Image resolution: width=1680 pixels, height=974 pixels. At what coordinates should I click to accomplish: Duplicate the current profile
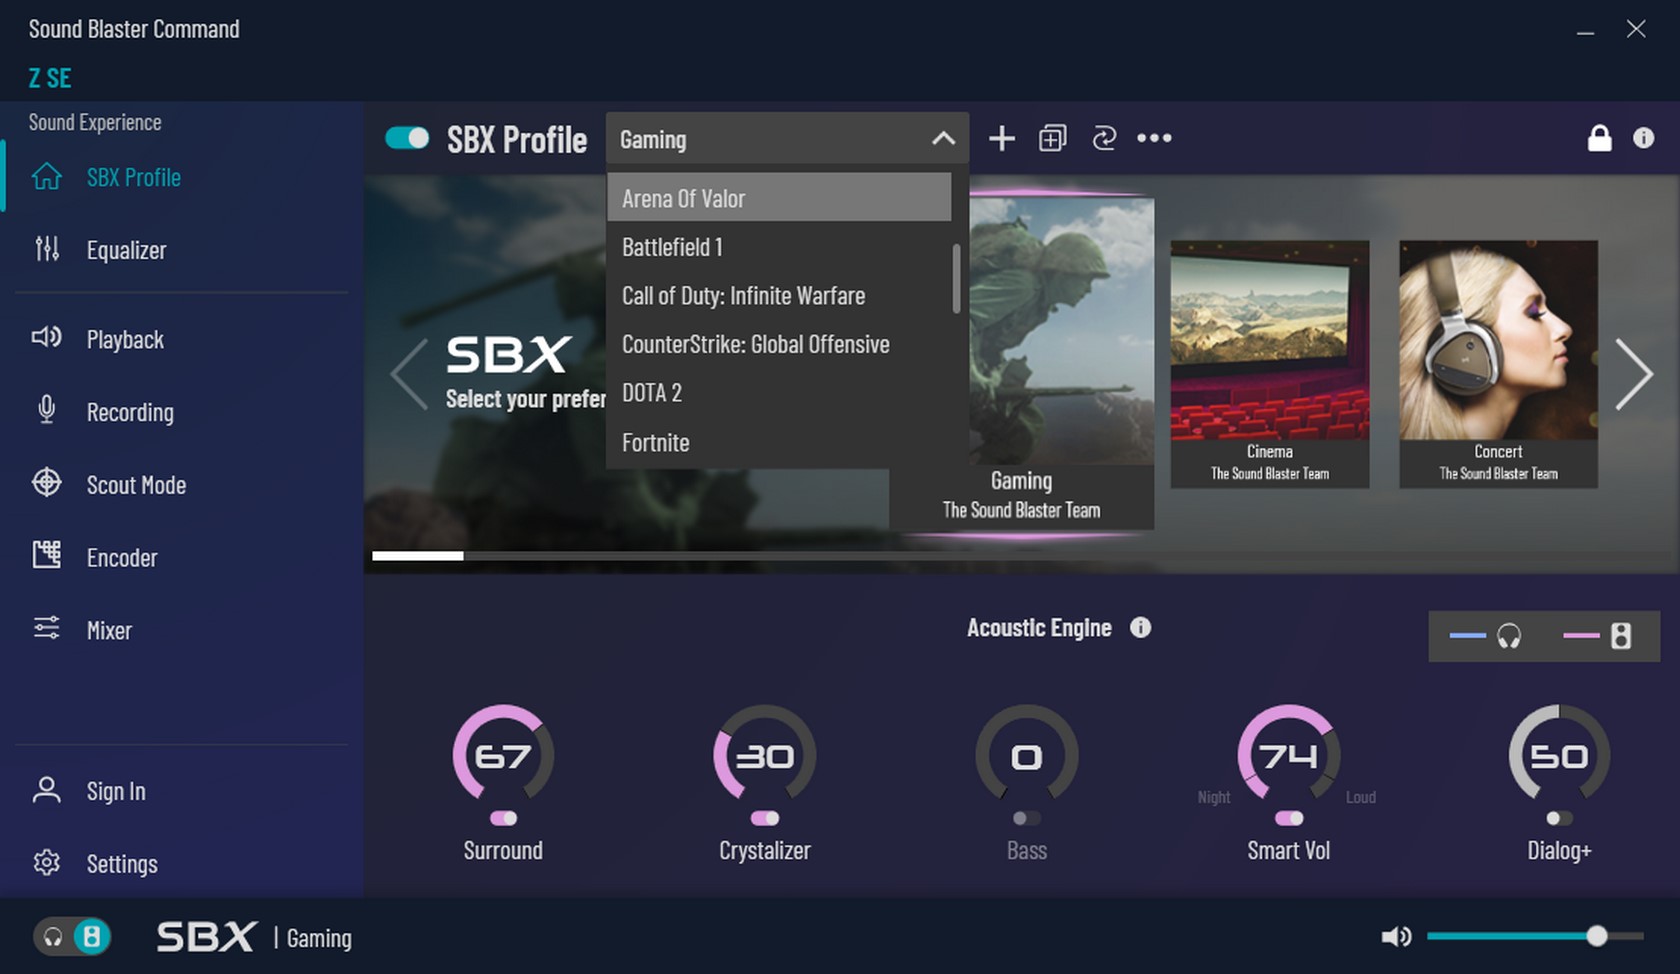(x=1052, y=138)
